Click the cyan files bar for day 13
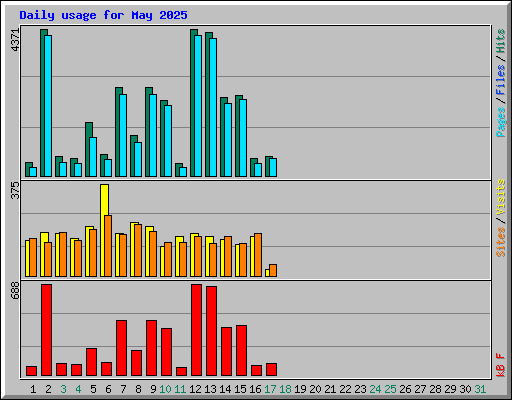Viewport: 512px width, 400px height. (213, 107)
